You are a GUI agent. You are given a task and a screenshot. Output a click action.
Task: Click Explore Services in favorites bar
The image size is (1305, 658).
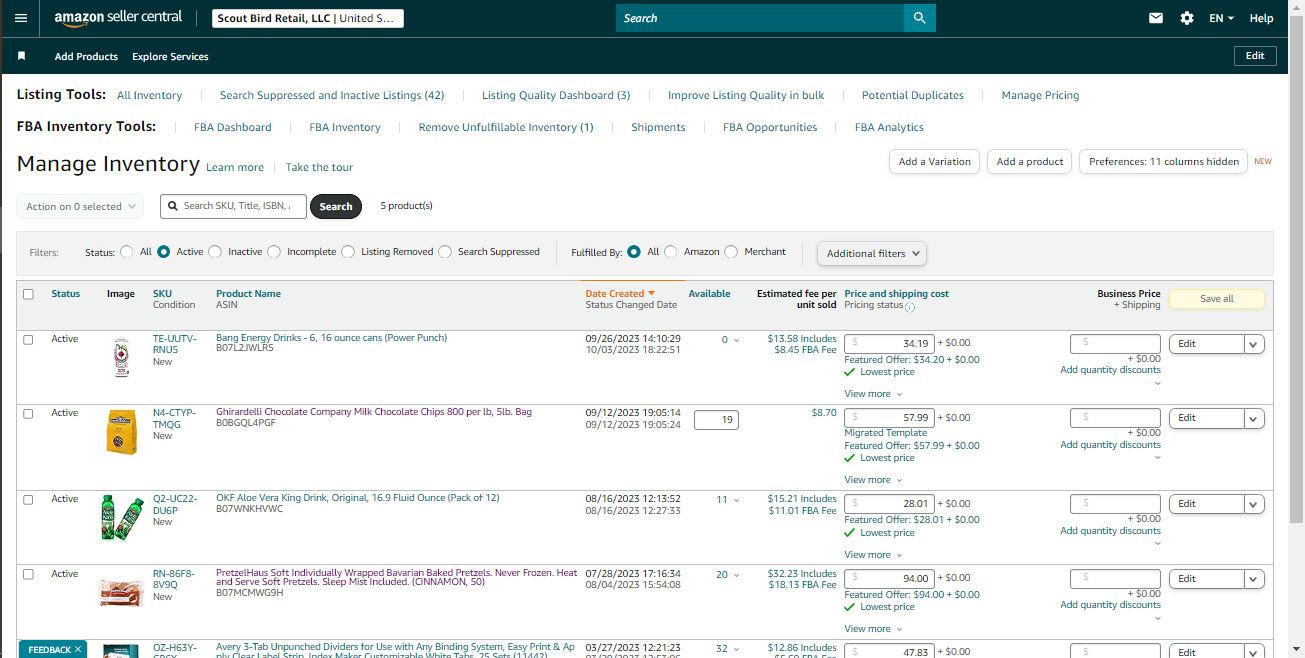pyautogui.click(x=170, y=56)
